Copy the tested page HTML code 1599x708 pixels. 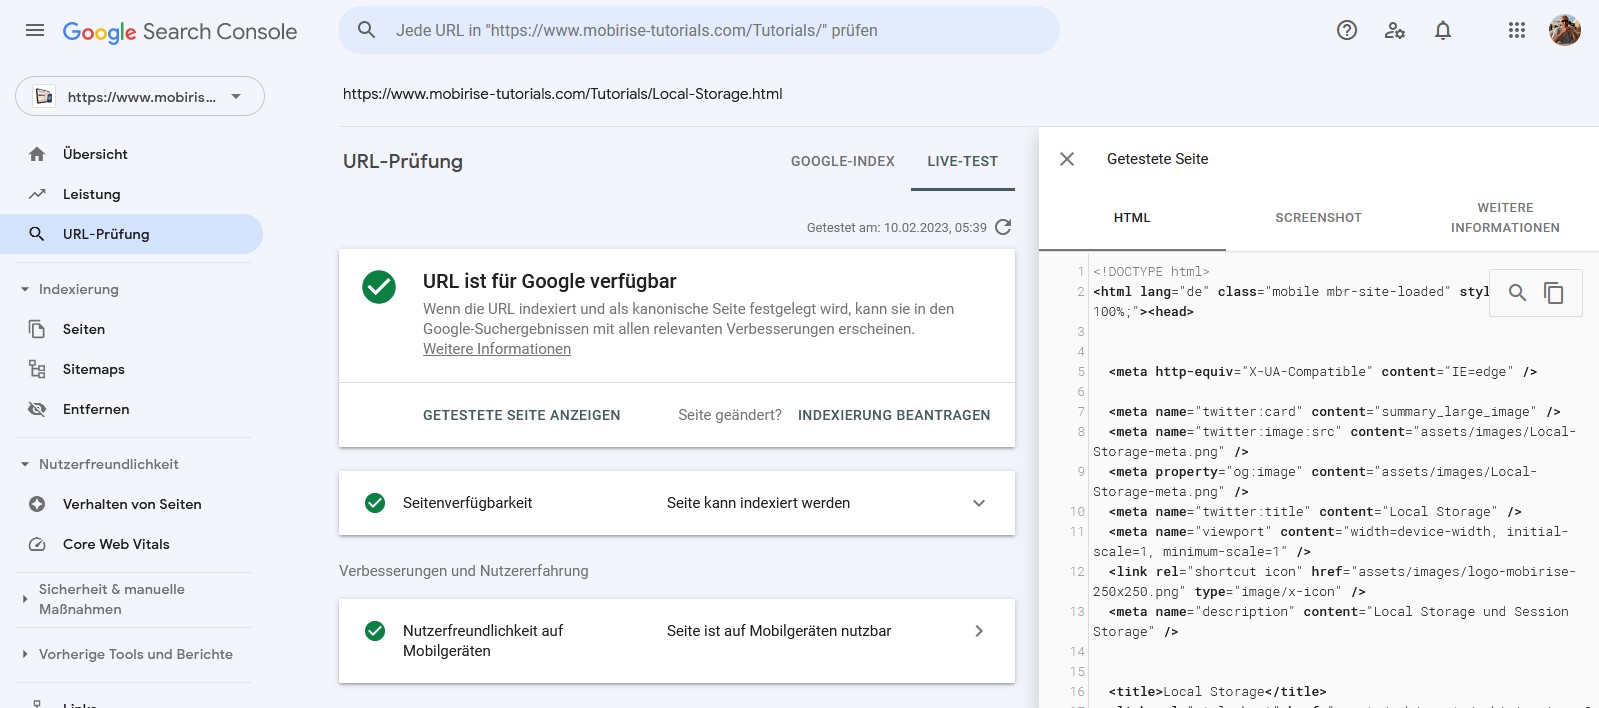point(1554,293)
